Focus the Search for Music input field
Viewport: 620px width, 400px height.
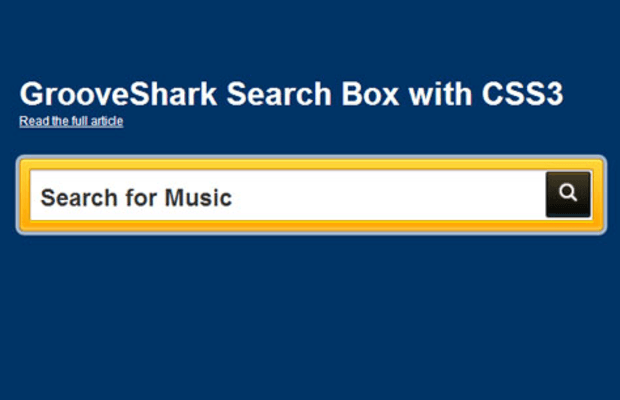(288, 195)
